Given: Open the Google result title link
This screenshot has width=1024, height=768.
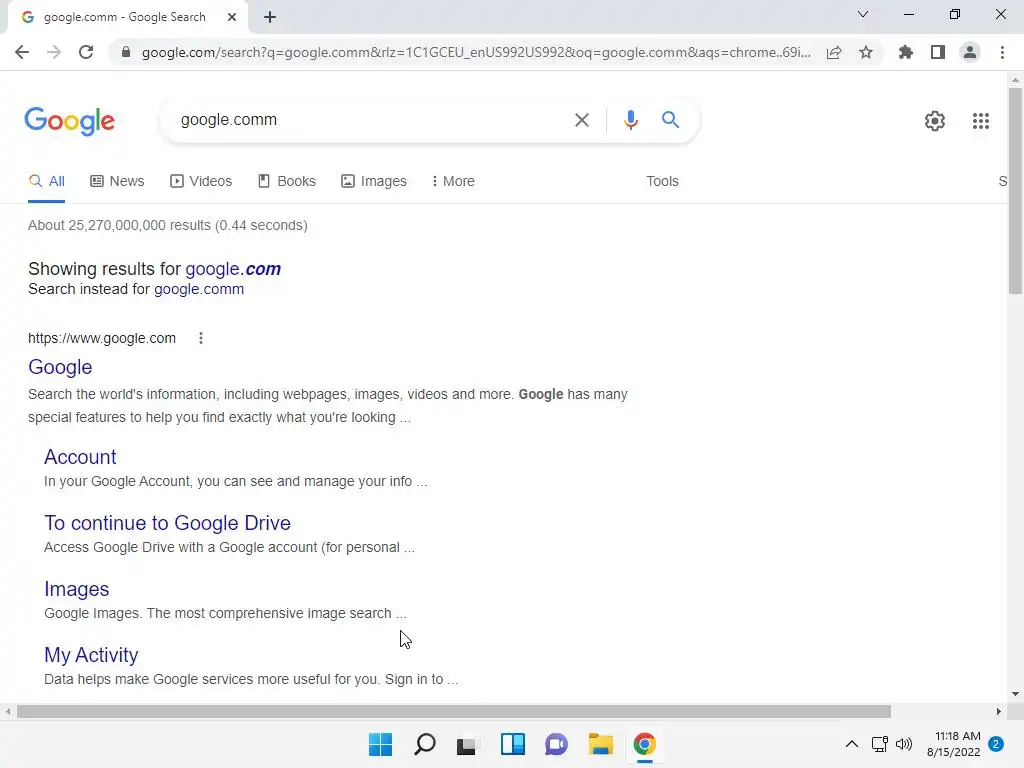Looking at the screenshot, I should (x=60, y=367).
